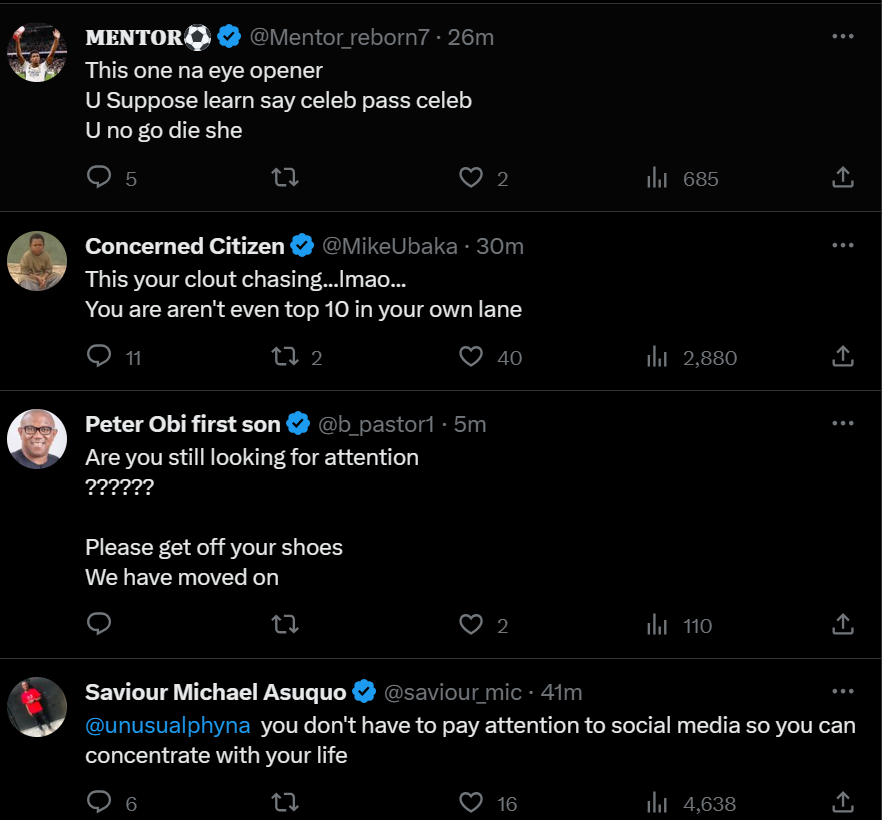Viewport: 882px width, 820px height.
Task: Open @MikeUbaka profile handle
Action: point(391,246)
